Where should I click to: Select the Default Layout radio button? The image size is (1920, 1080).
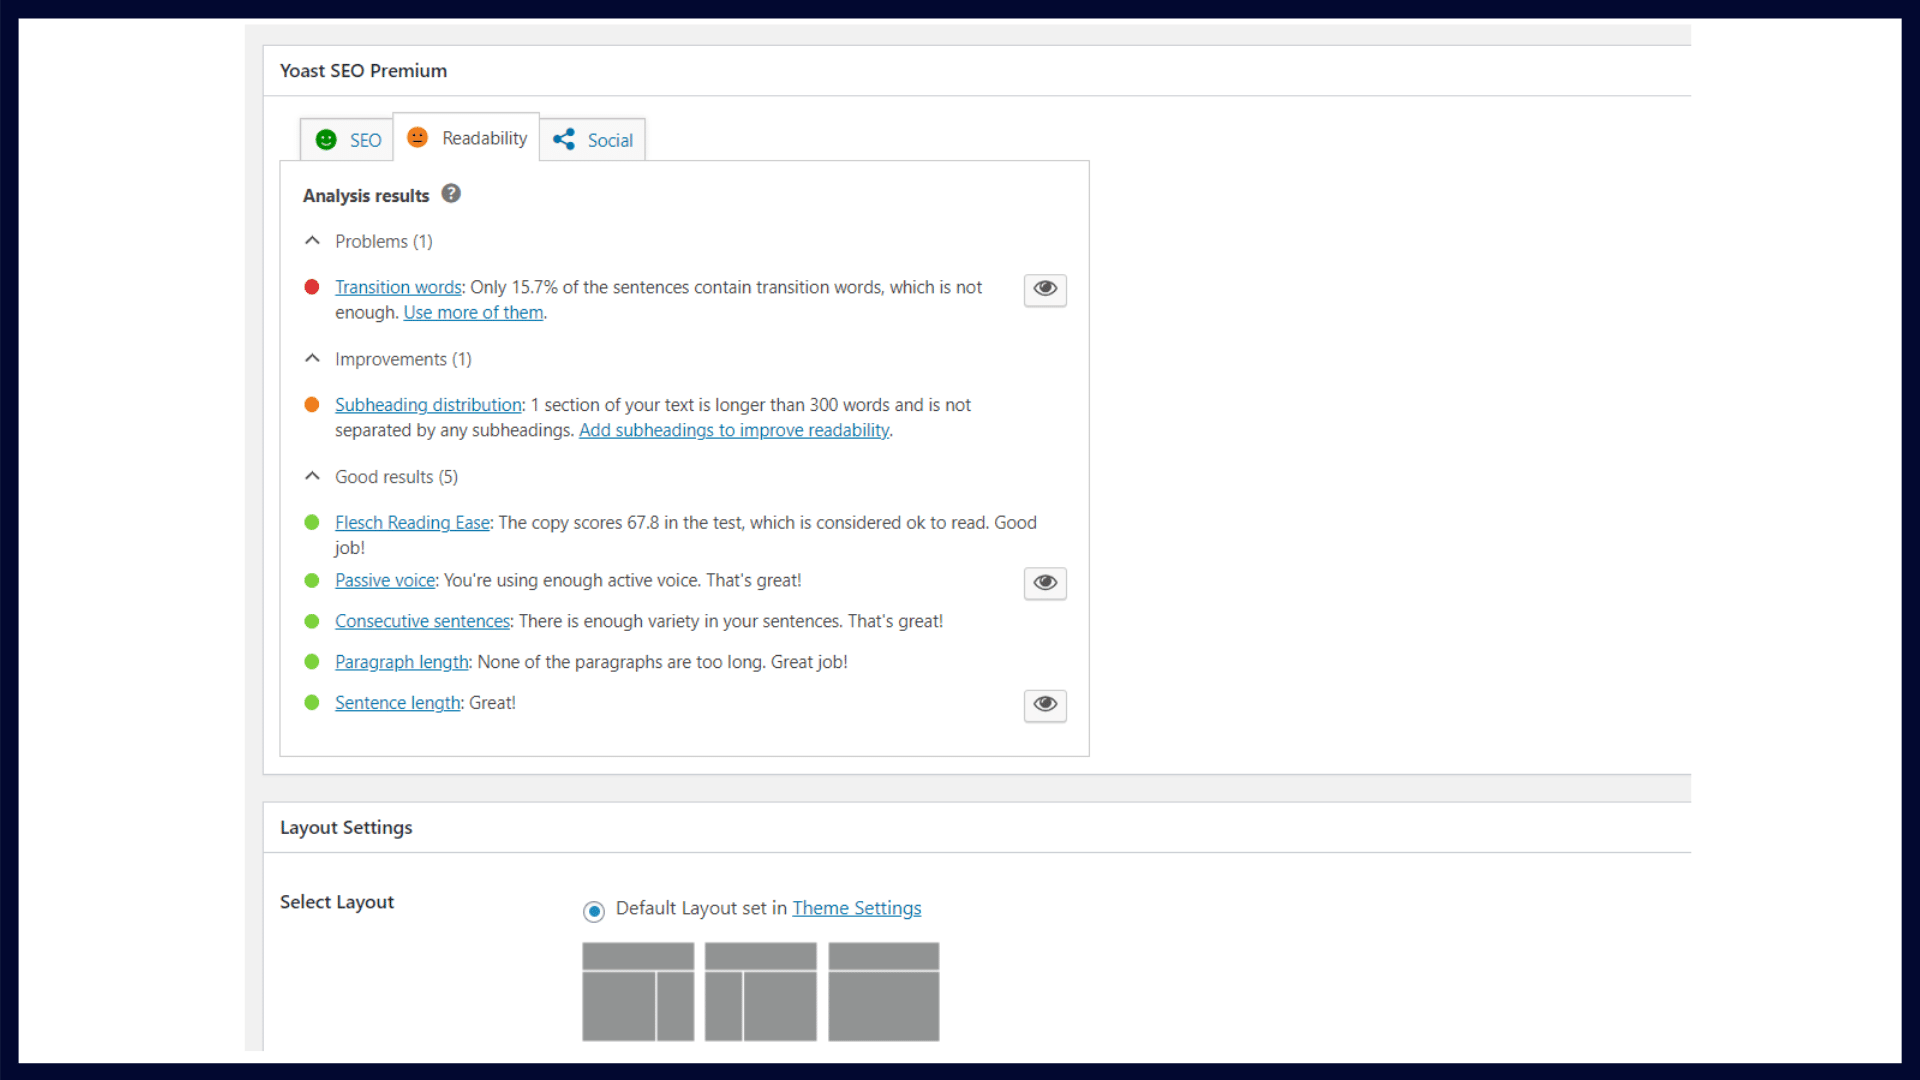594,911
